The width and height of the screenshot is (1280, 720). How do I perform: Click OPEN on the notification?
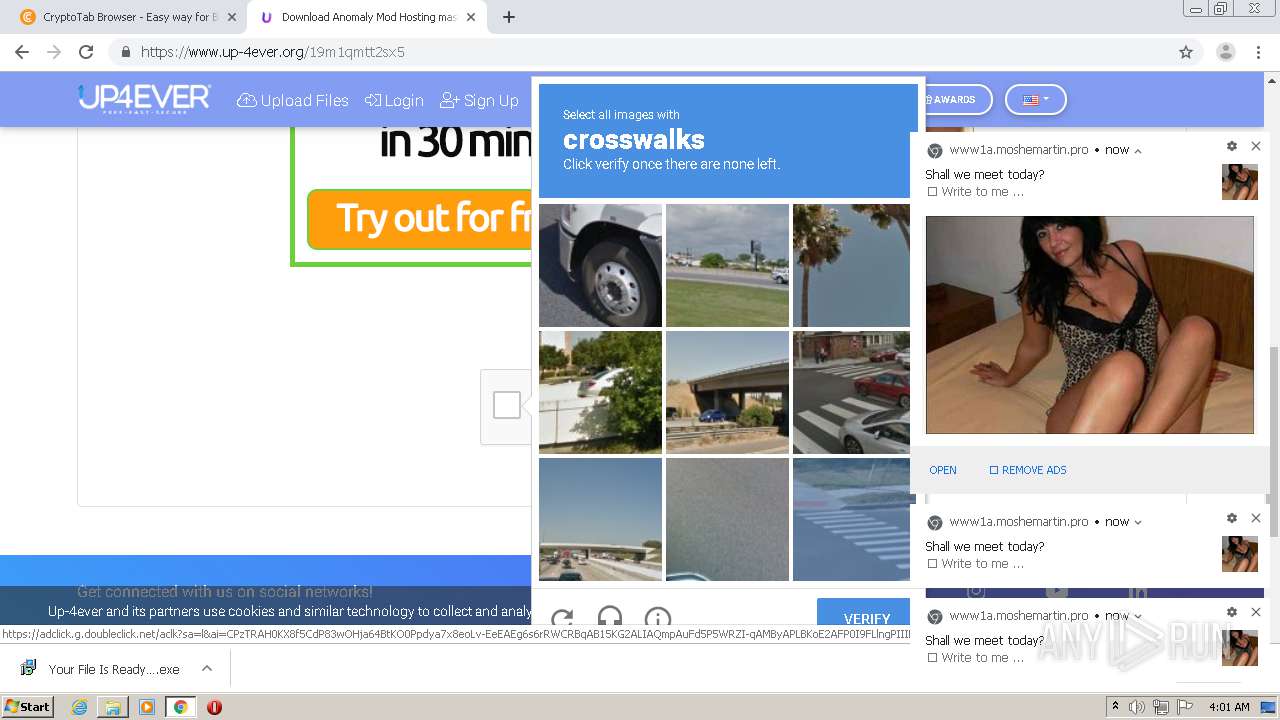coord(943,470)
